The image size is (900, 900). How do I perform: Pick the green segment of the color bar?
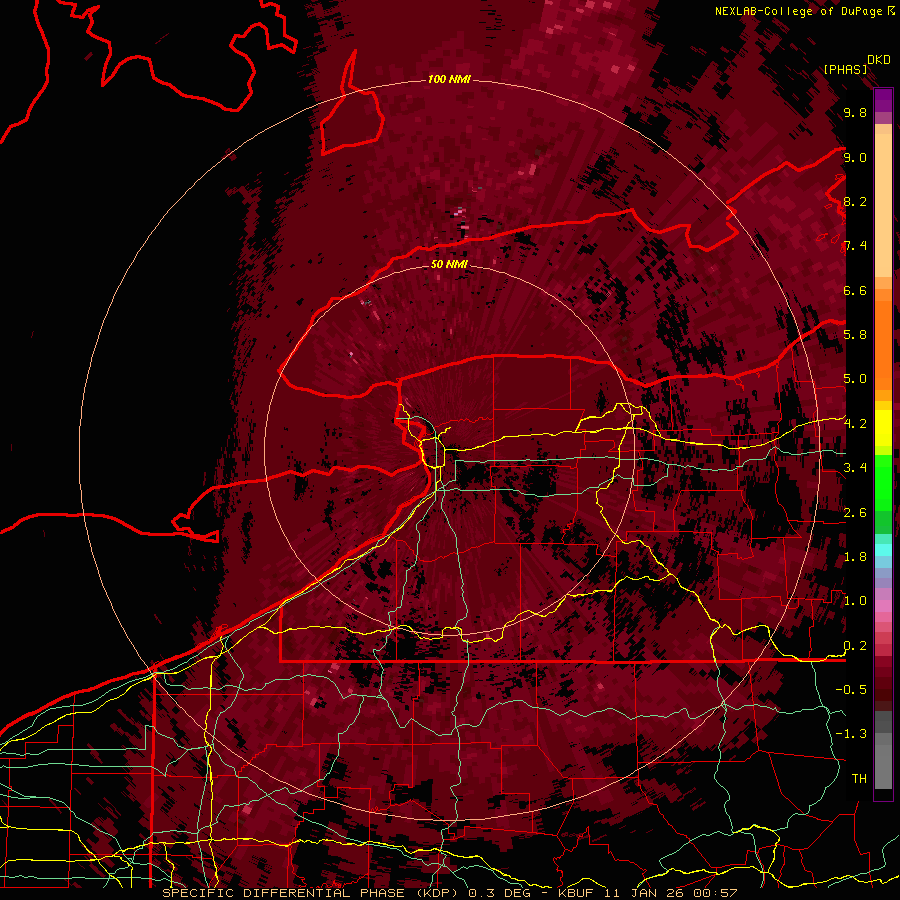[883, 483]
